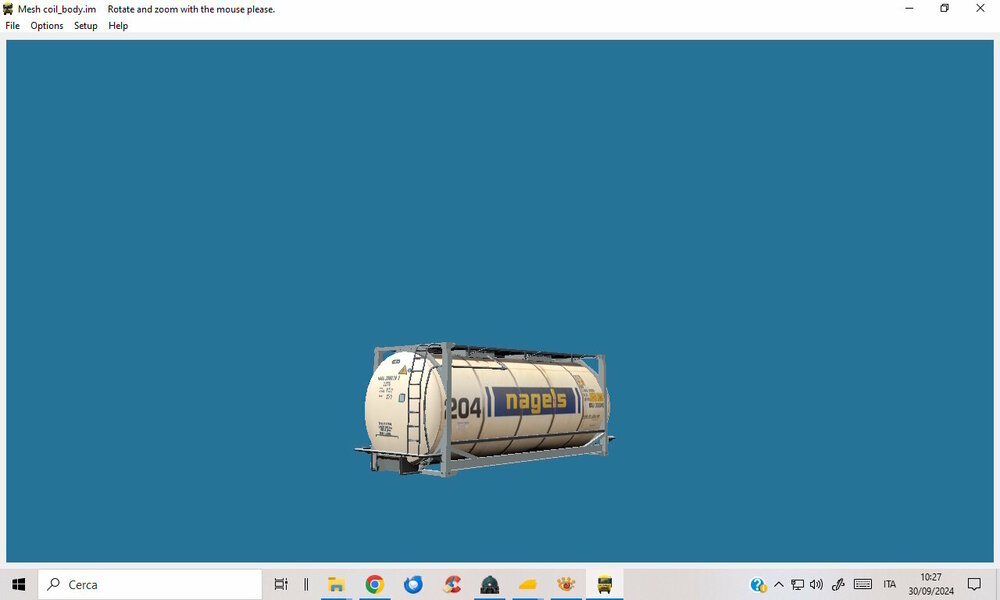Screen dimensions: 1000x600
Task: Close the Mesh viewer window
Action: (980, 8)
